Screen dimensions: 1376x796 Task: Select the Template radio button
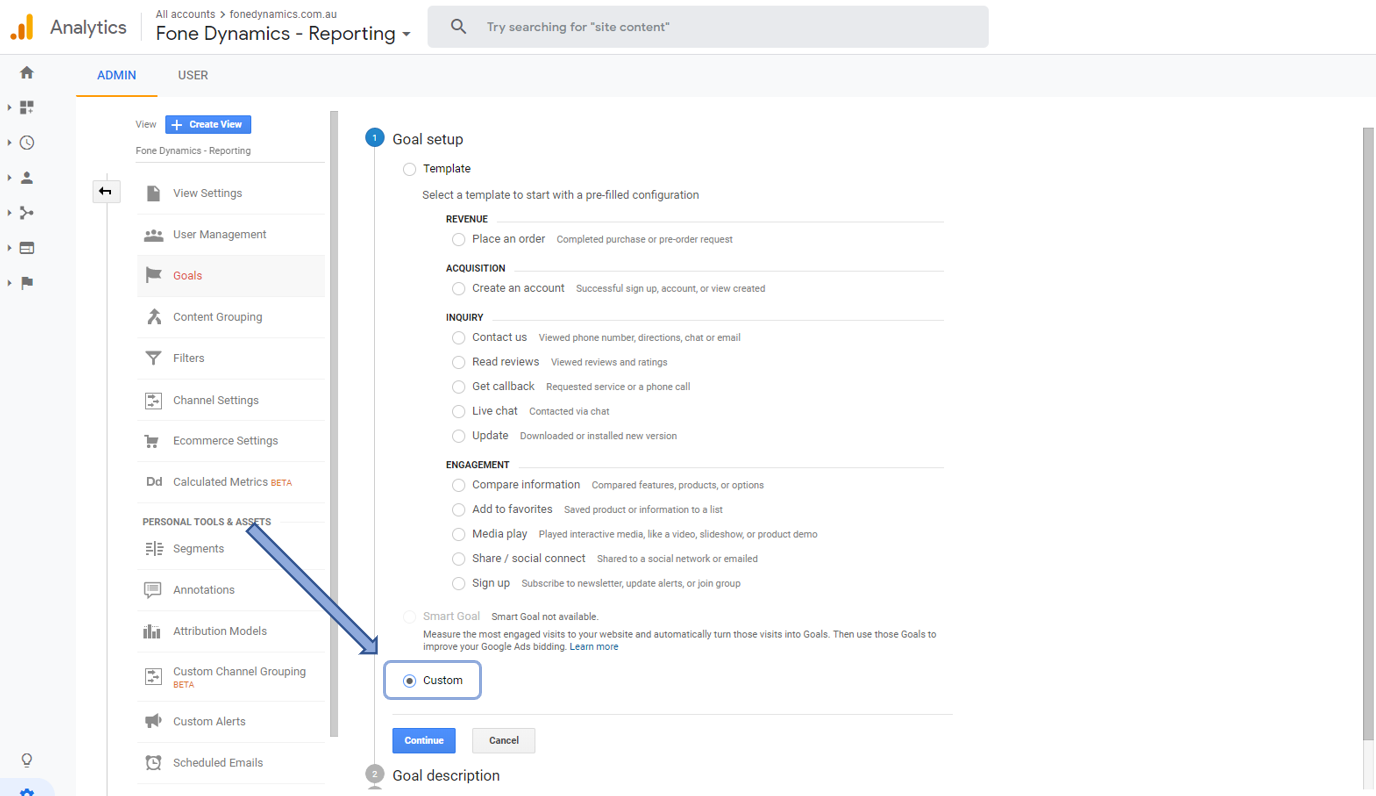coord(409,169)
